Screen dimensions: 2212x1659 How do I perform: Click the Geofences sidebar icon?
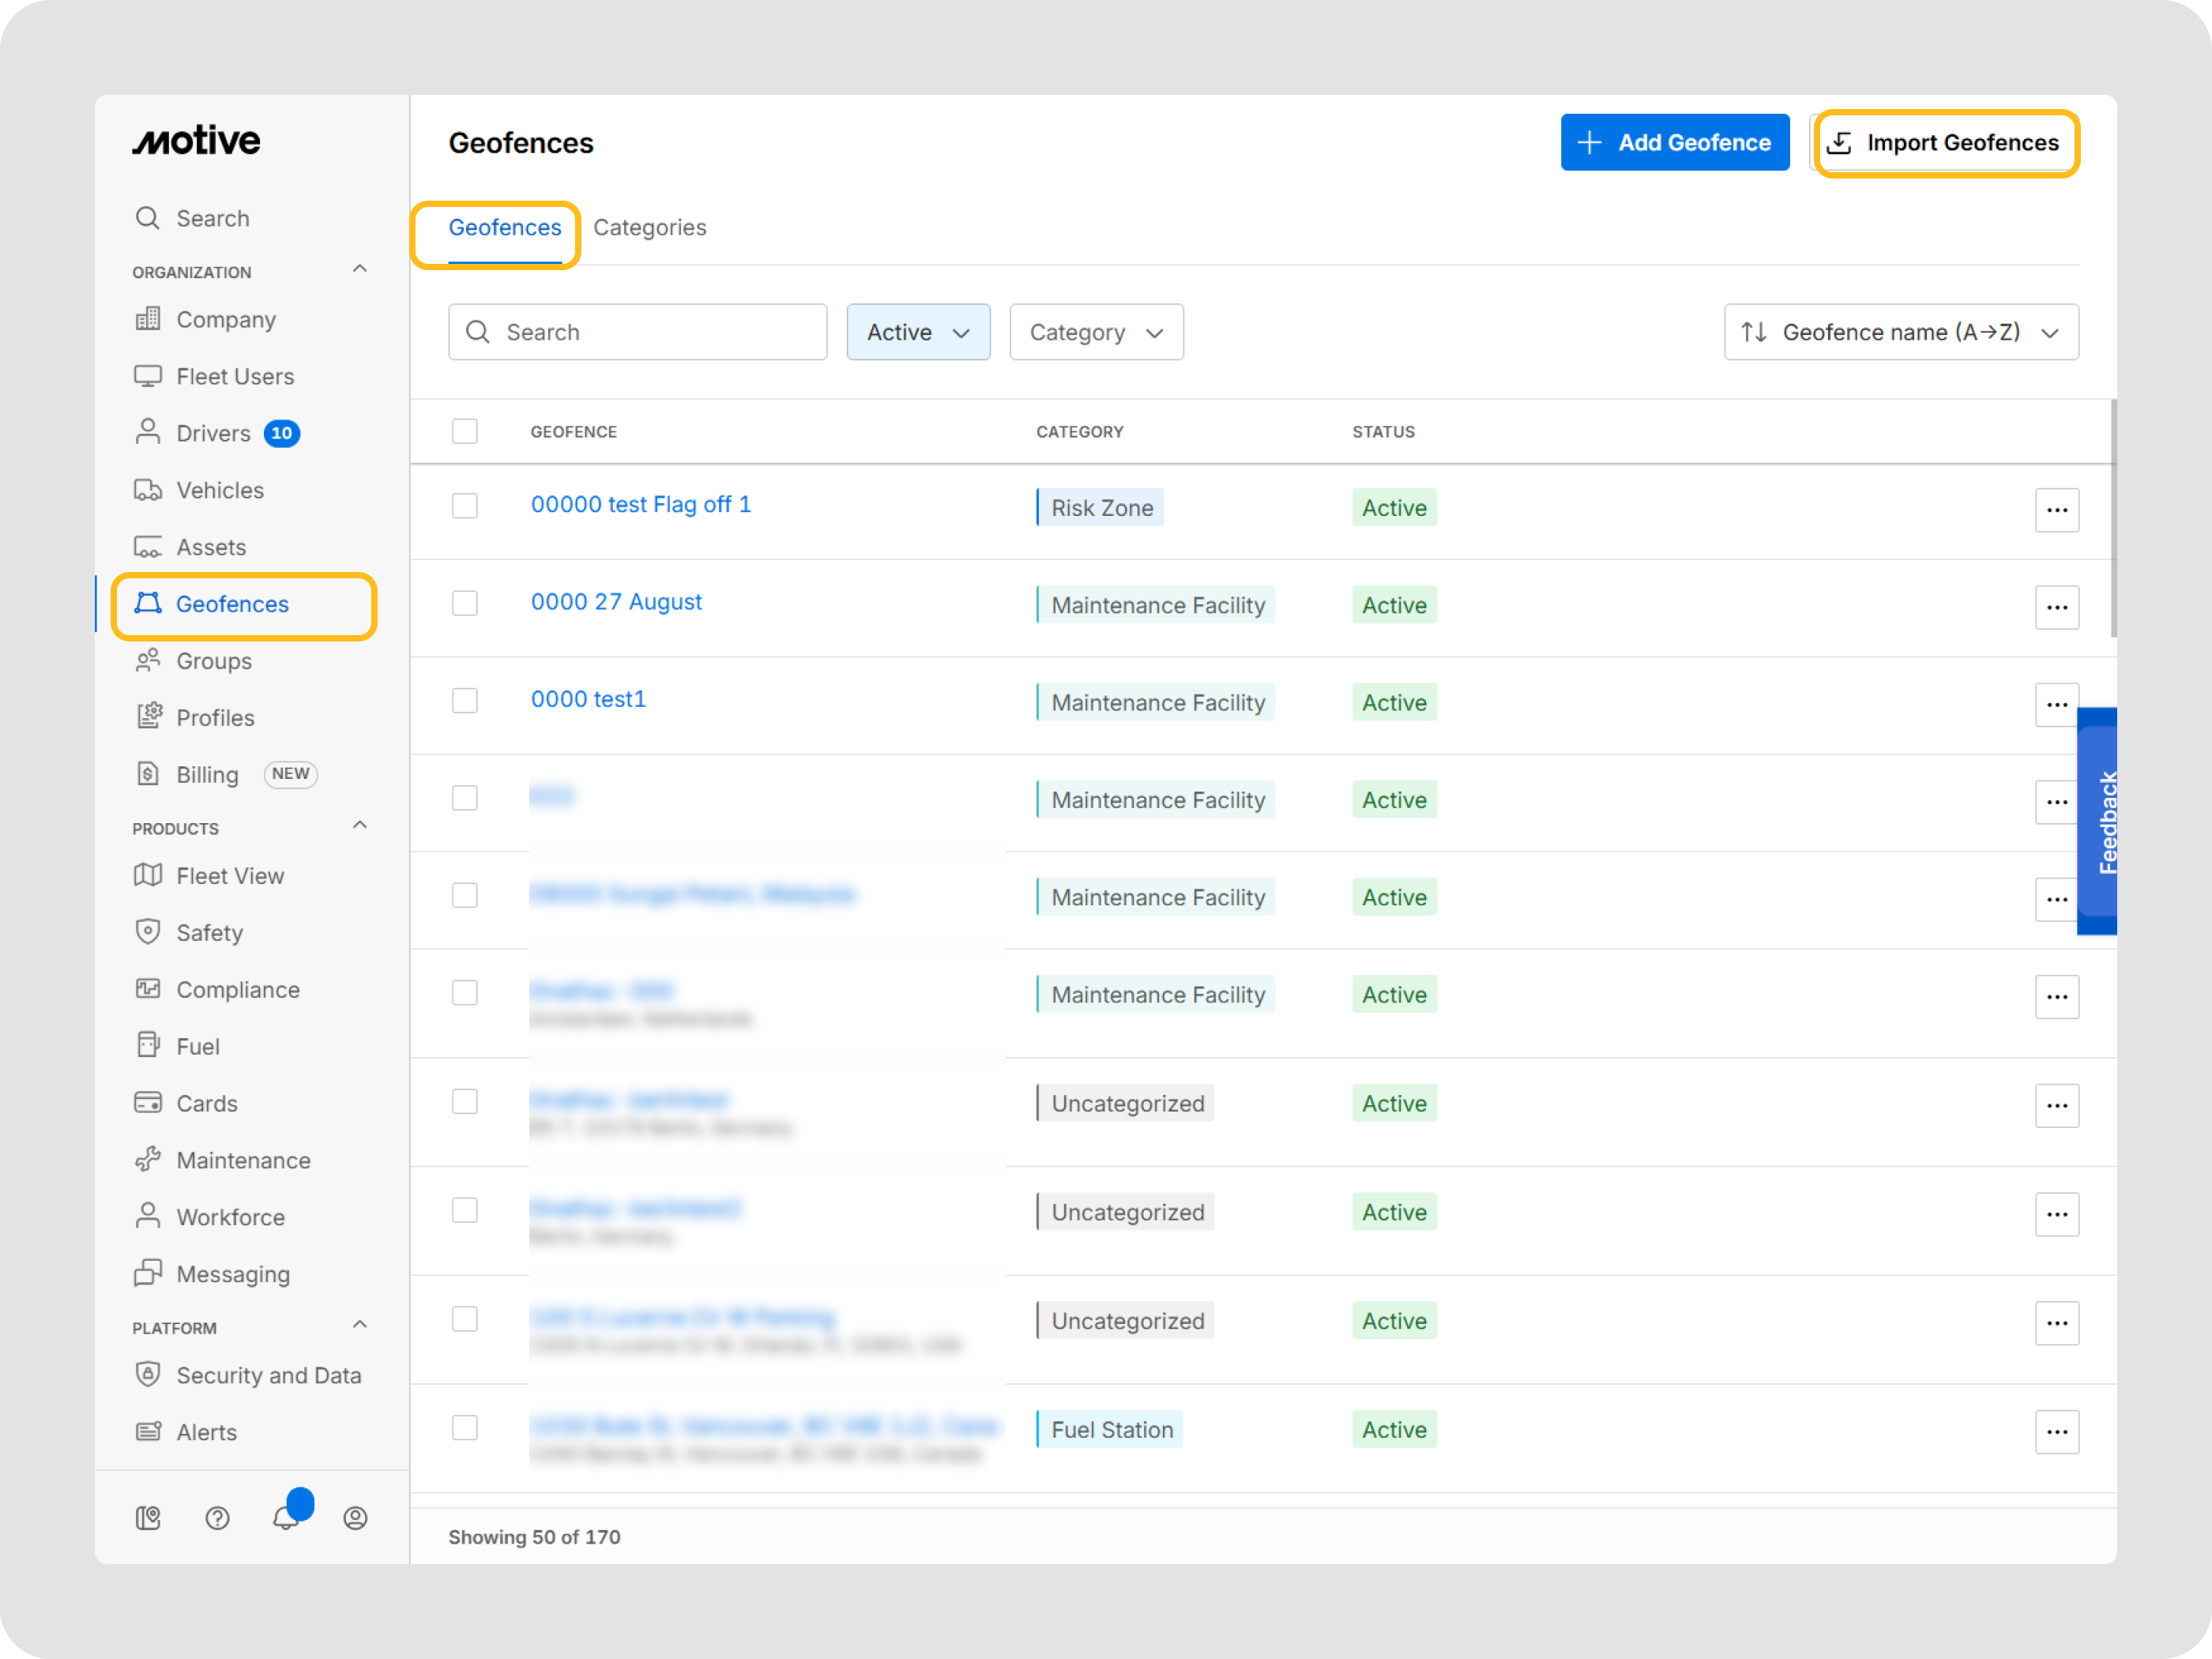click(x=148, y=604)
